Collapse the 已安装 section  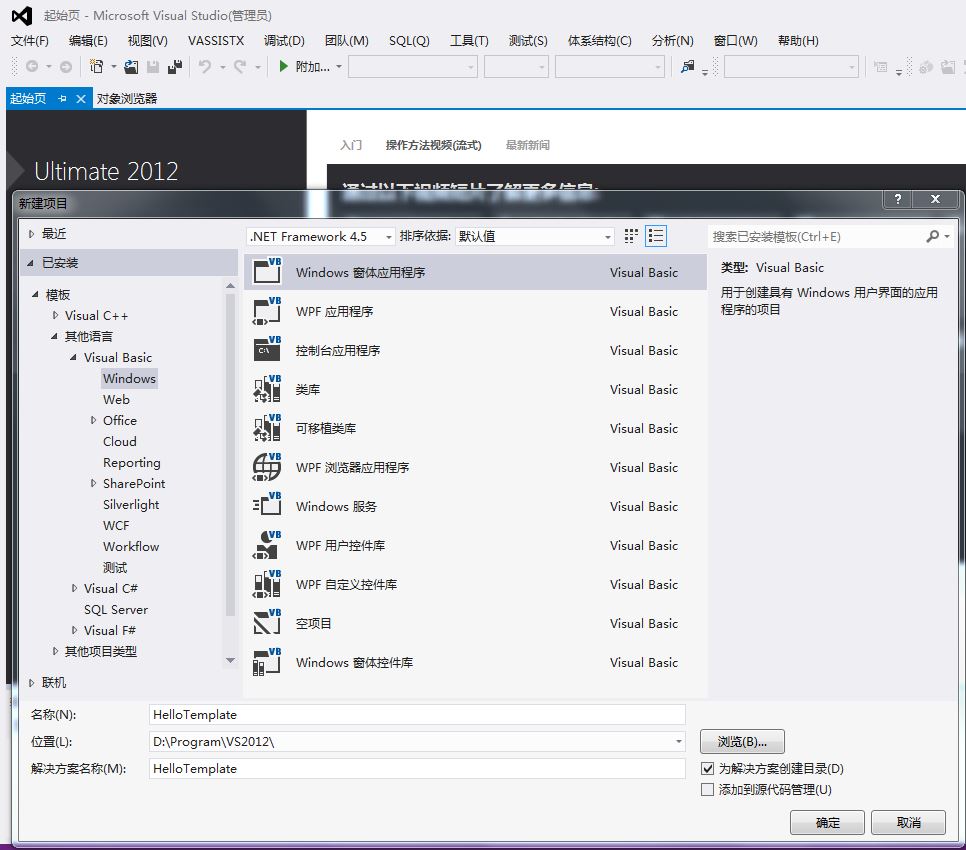point(31,263)
